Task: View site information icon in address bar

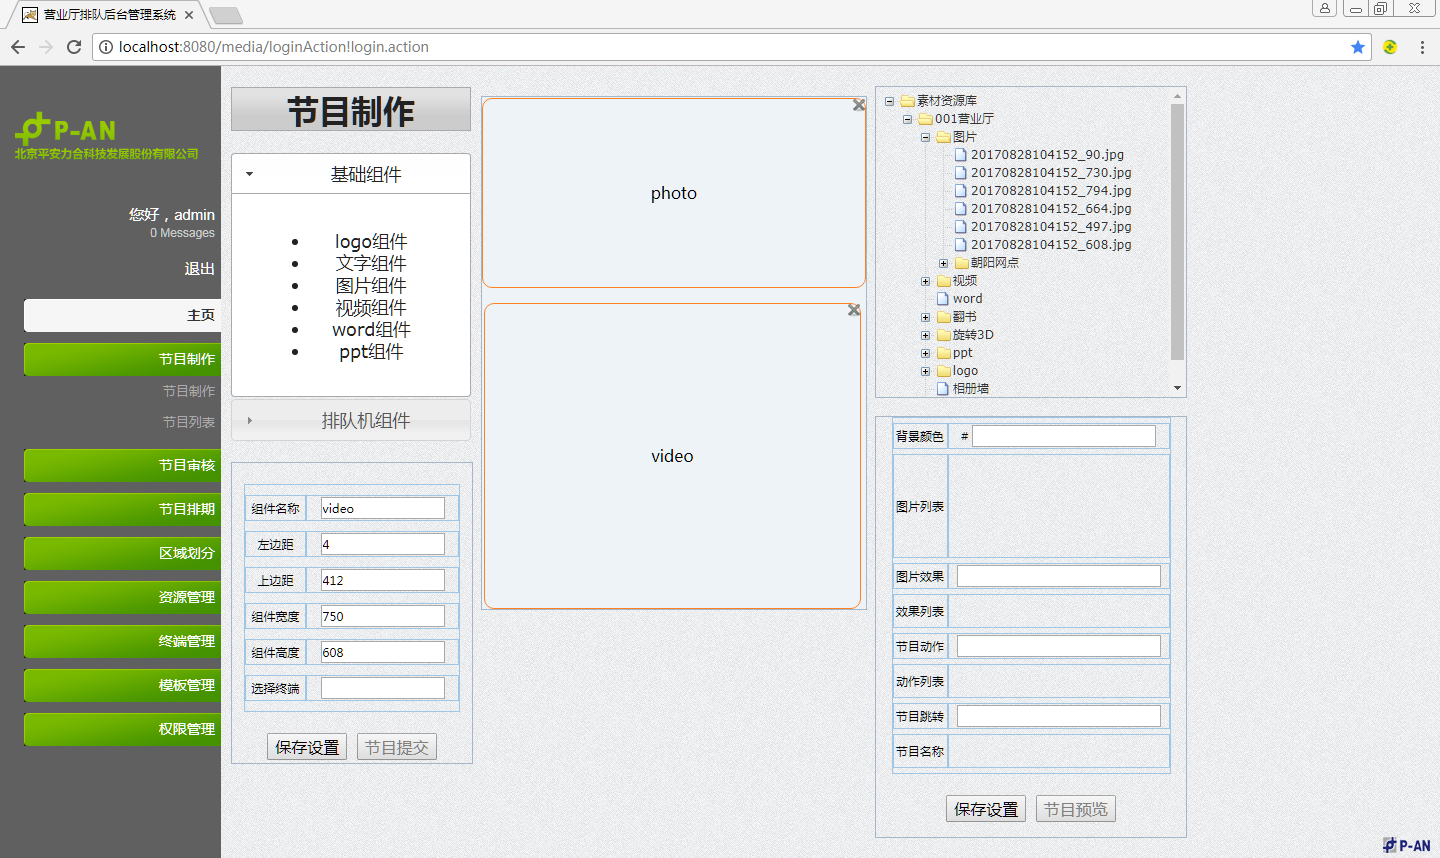Action: 106,47
